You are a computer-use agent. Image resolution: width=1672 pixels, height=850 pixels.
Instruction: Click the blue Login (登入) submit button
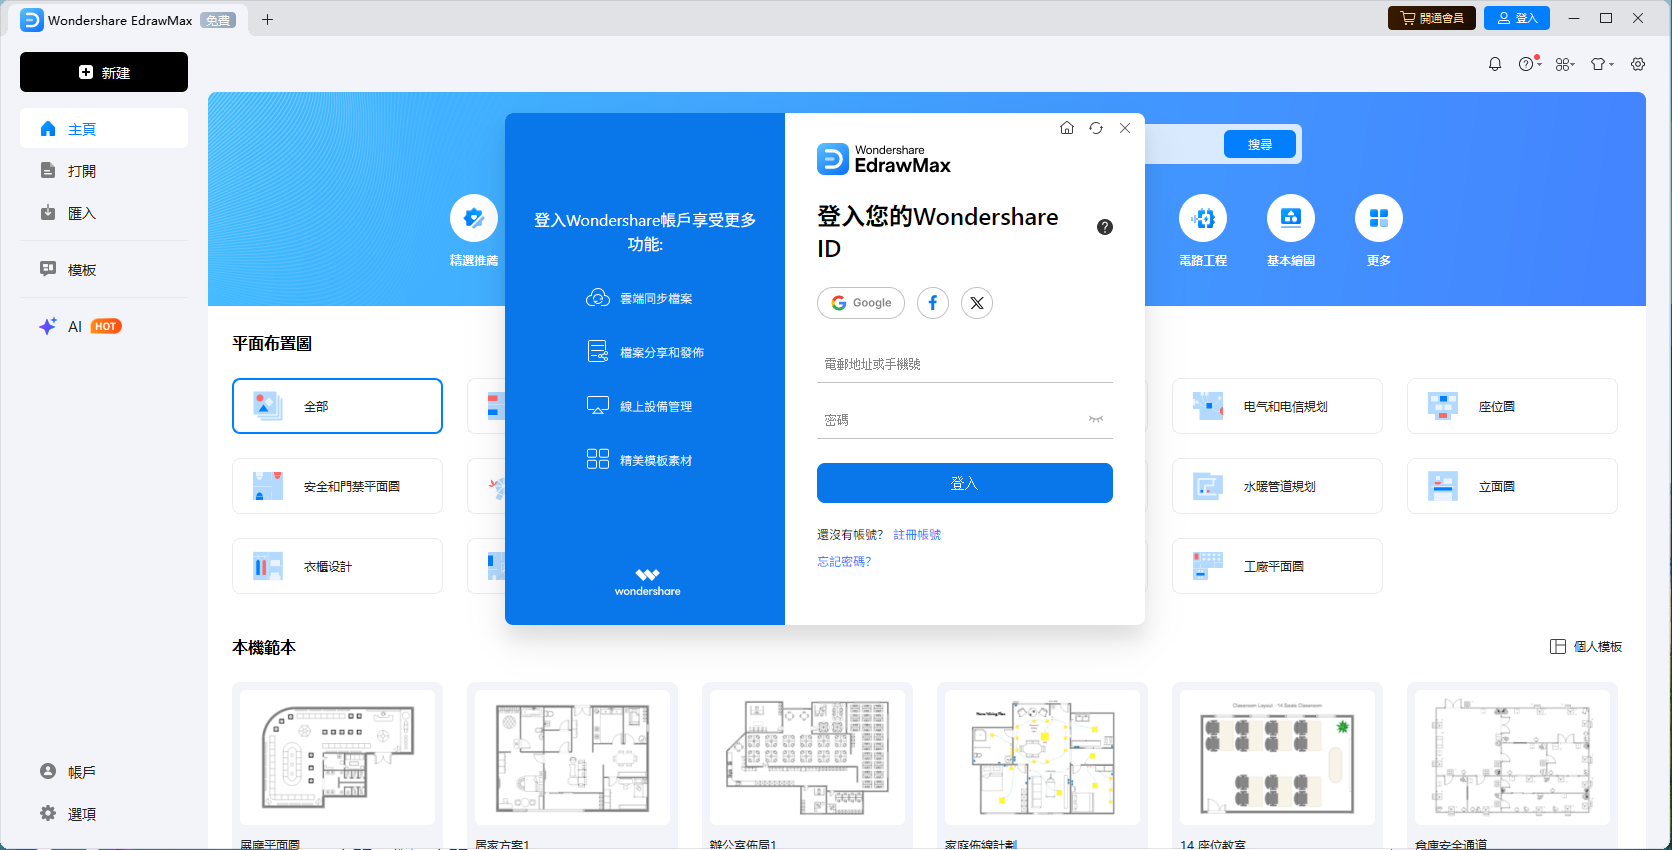965,483
